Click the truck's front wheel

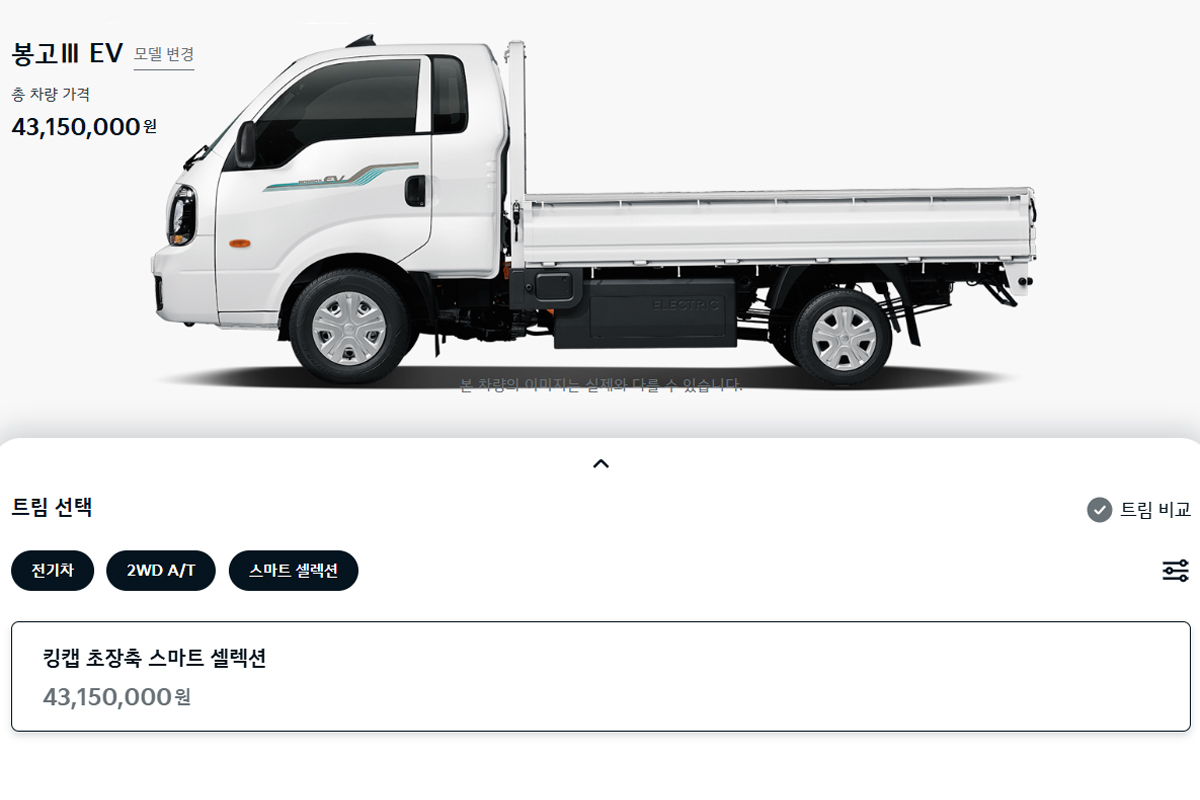coord(349,327)
